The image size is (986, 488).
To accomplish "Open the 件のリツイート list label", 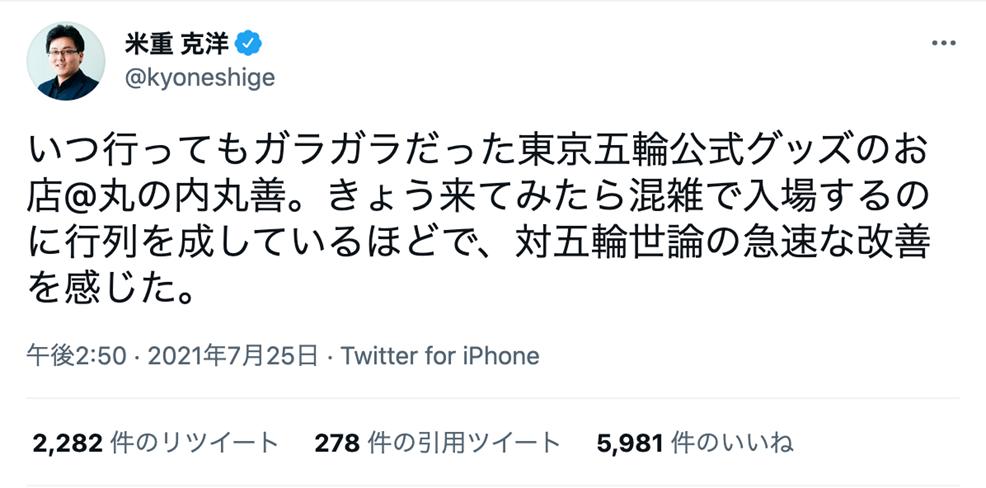I will click(192, 442).
